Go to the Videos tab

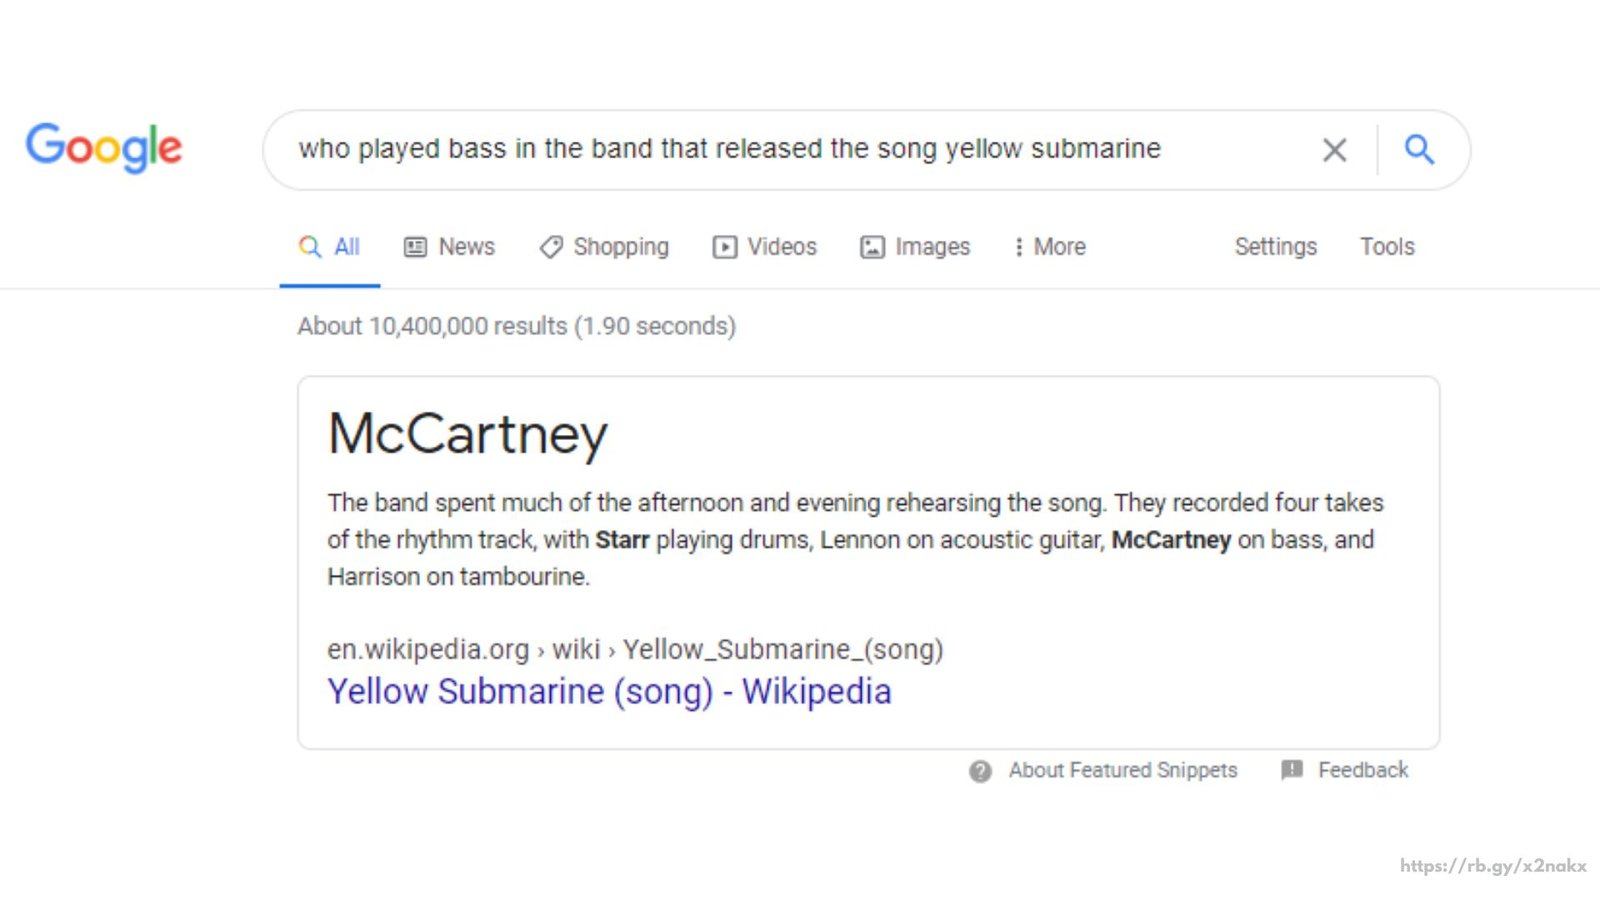765,247
